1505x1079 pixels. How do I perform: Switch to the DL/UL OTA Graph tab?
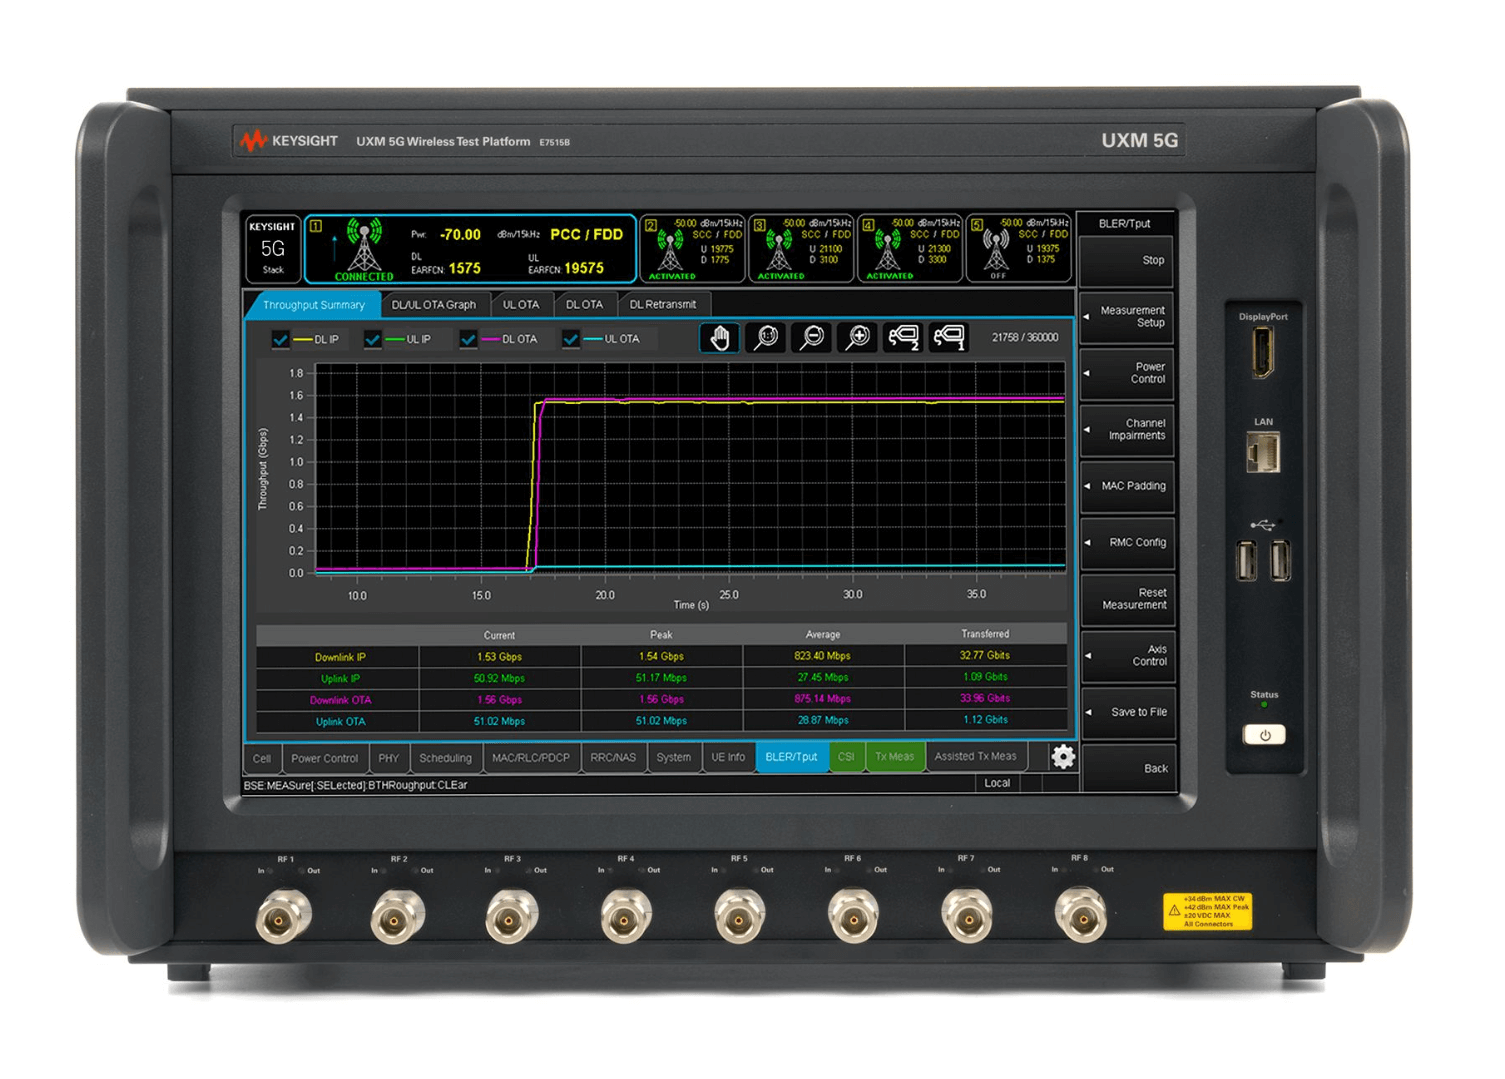coord(433,305)
